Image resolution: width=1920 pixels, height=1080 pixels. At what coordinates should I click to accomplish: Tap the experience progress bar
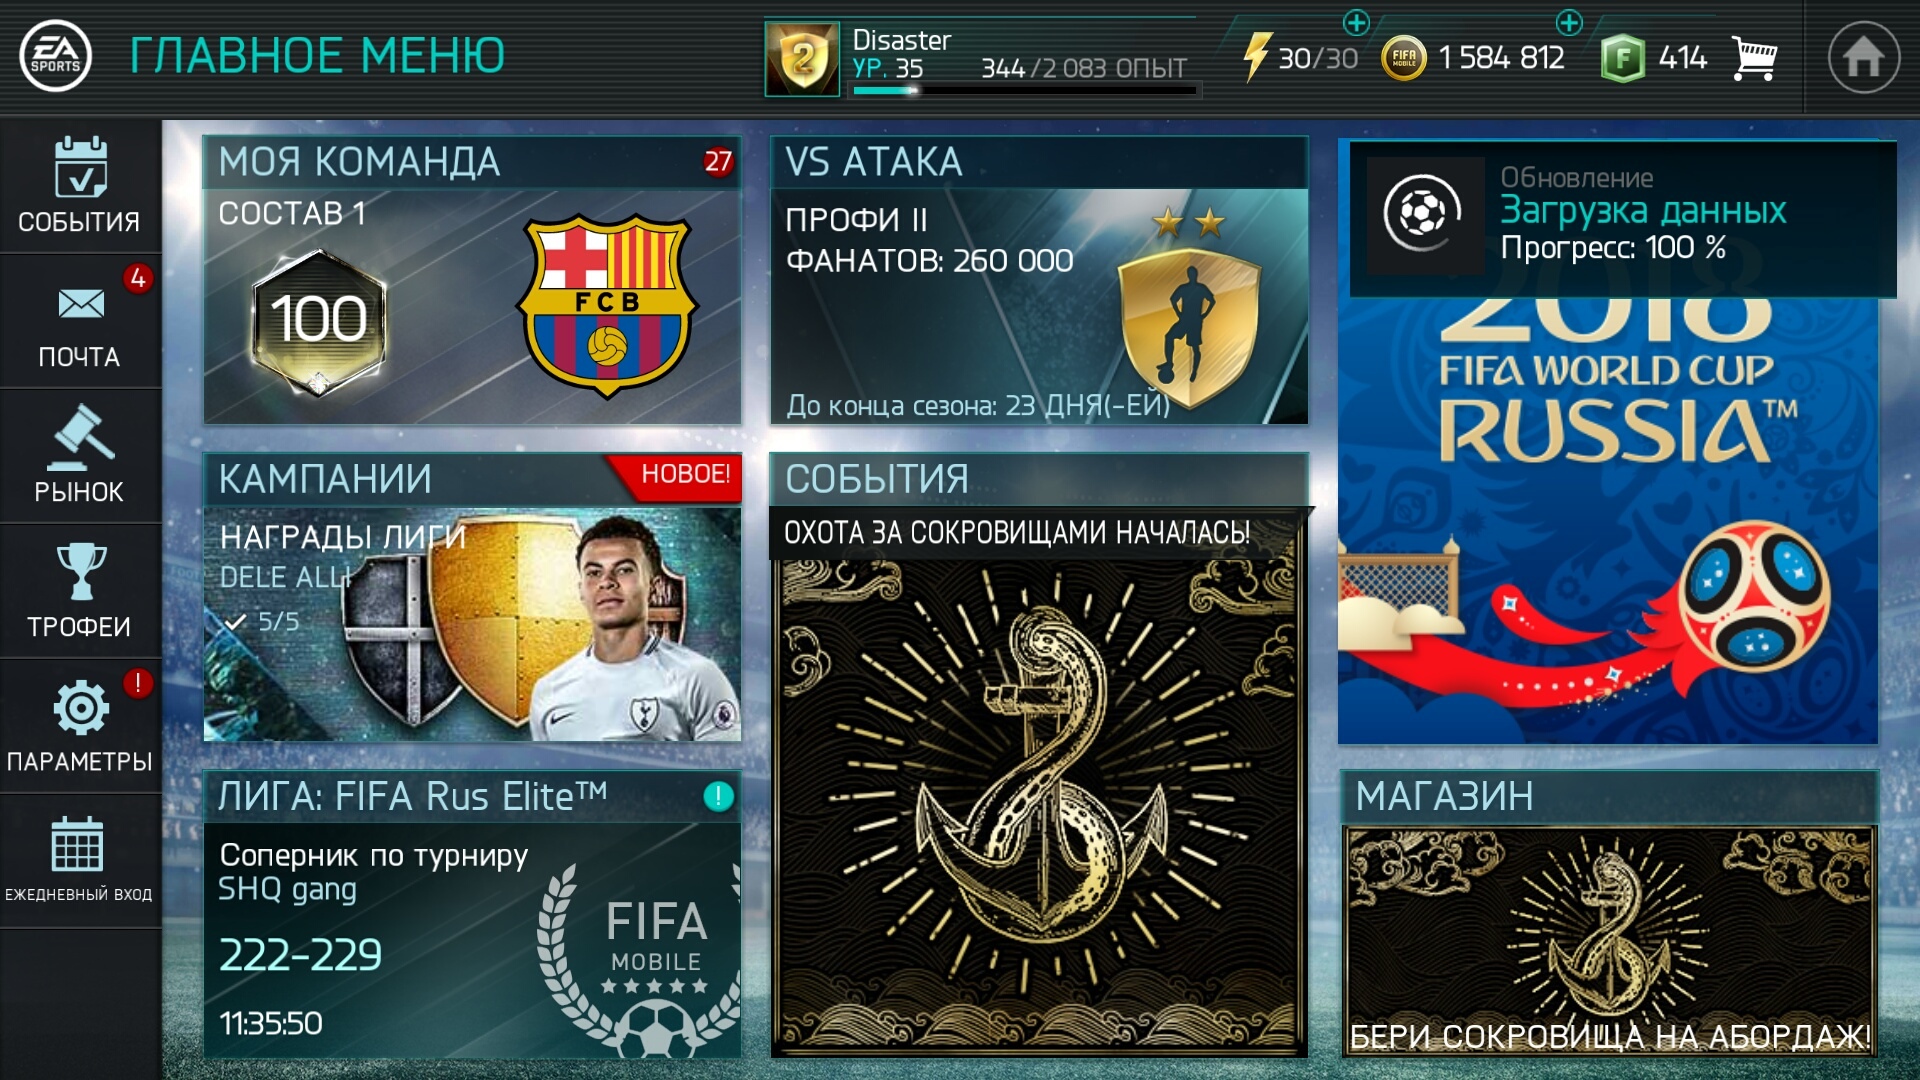pyautogui.click(x=1024, y=90)
